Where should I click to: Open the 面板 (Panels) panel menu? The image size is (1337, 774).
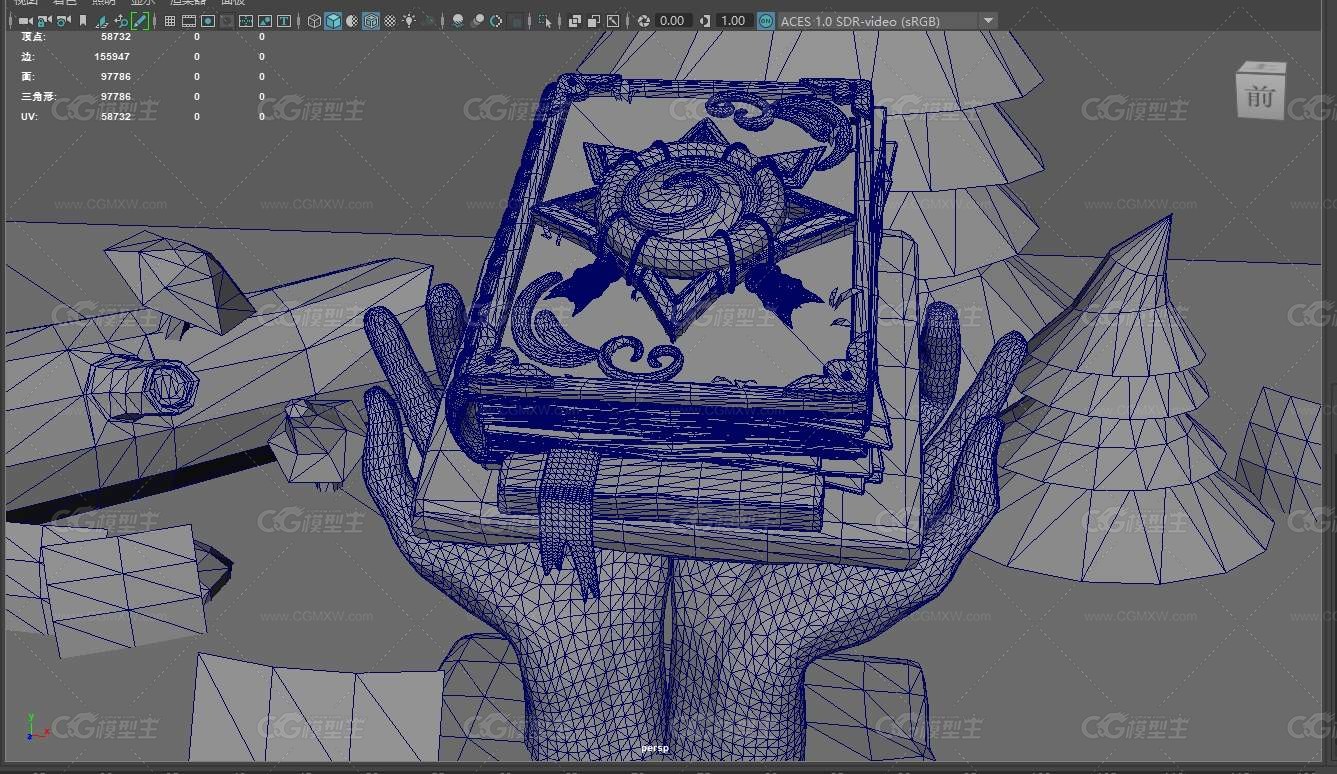[233, 3]
